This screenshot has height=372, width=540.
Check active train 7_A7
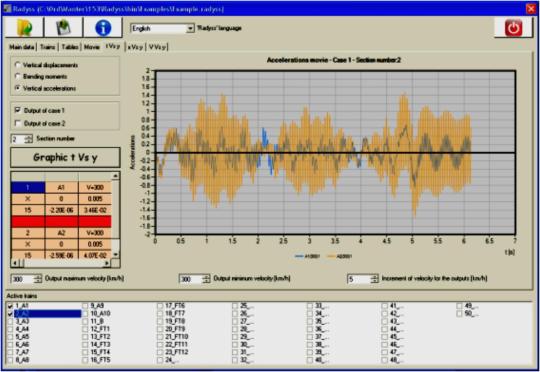coord(10,352)
